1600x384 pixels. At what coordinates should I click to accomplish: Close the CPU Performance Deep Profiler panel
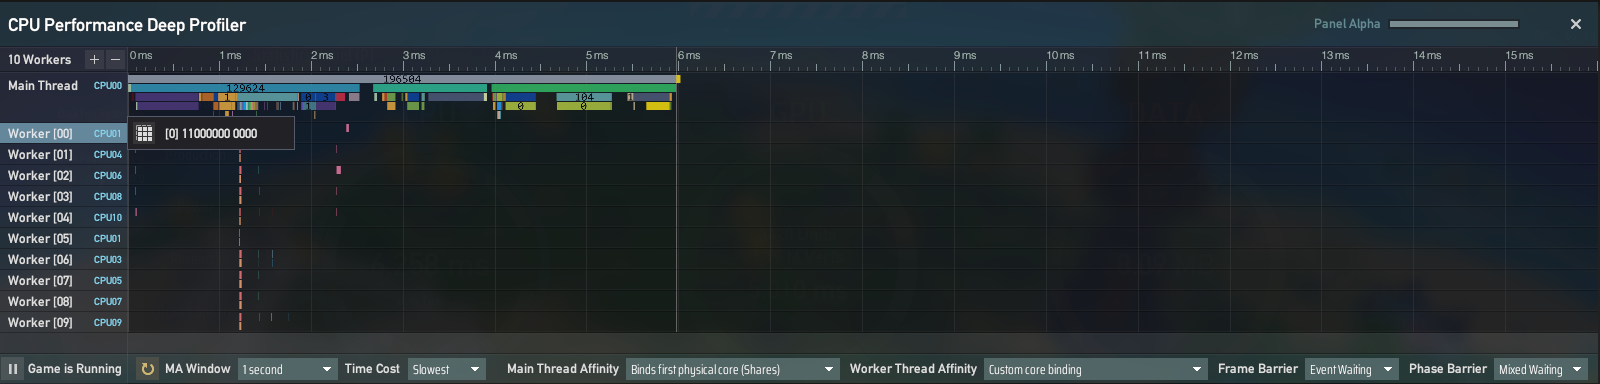tap(1576, 24)
